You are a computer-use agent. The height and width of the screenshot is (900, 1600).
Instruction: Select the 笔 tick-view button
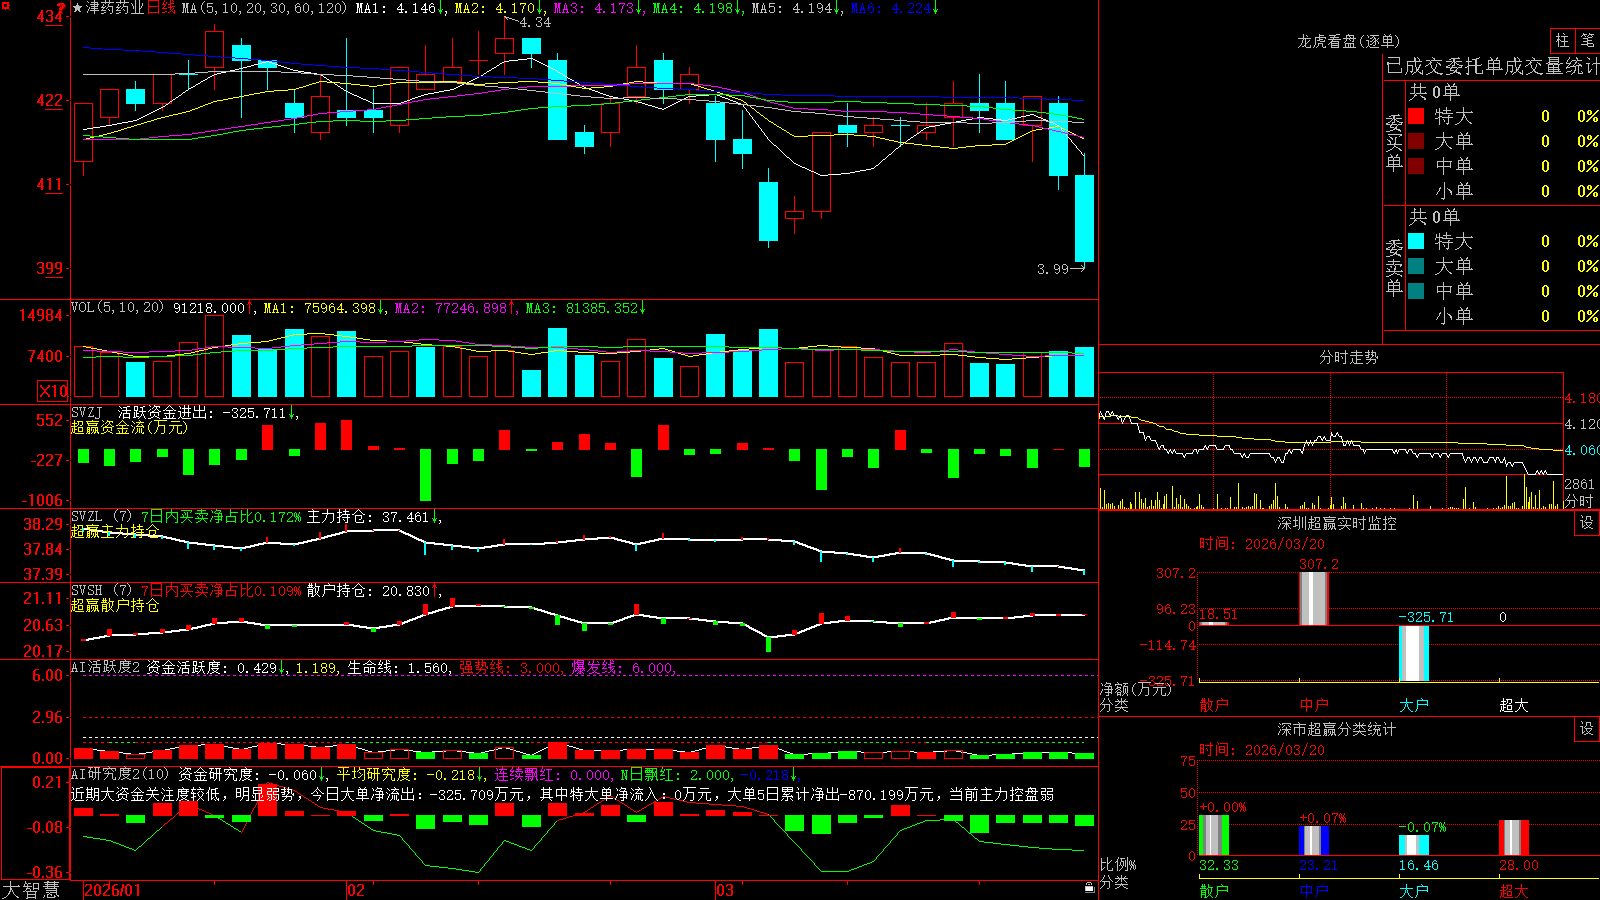tap(1588, 41)
